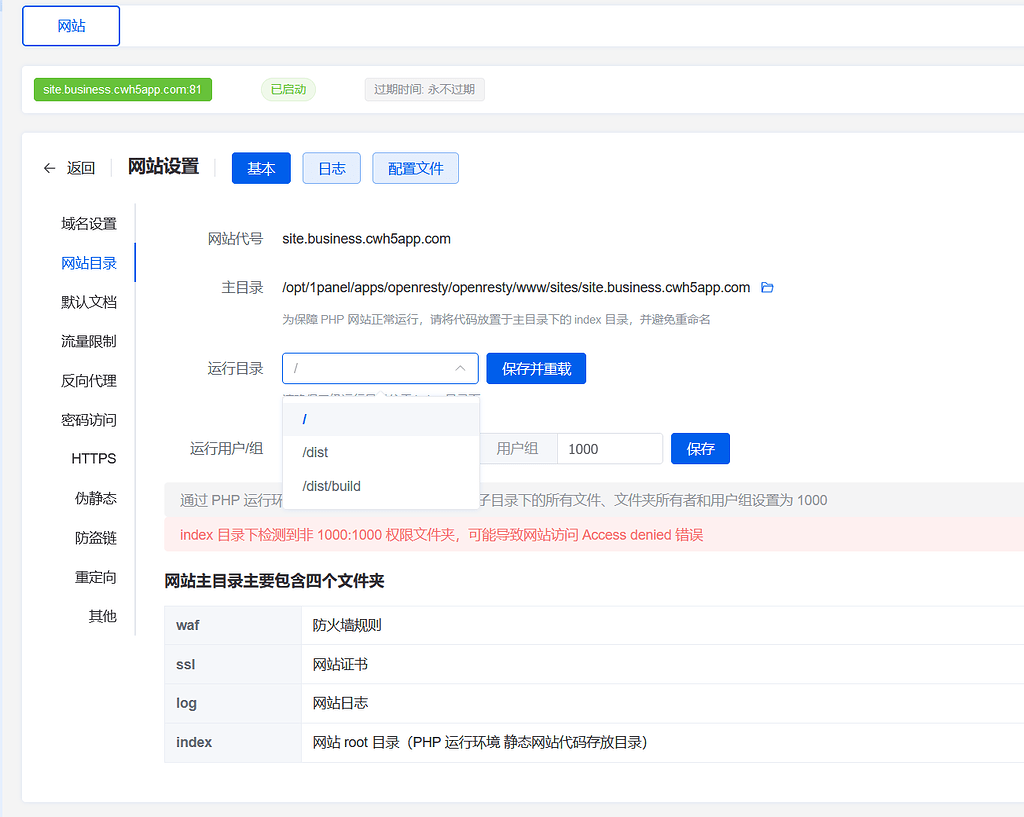Click the 网站 tab at the top
Viewport: 1024px width, 817px height.
tap(70, 25)
